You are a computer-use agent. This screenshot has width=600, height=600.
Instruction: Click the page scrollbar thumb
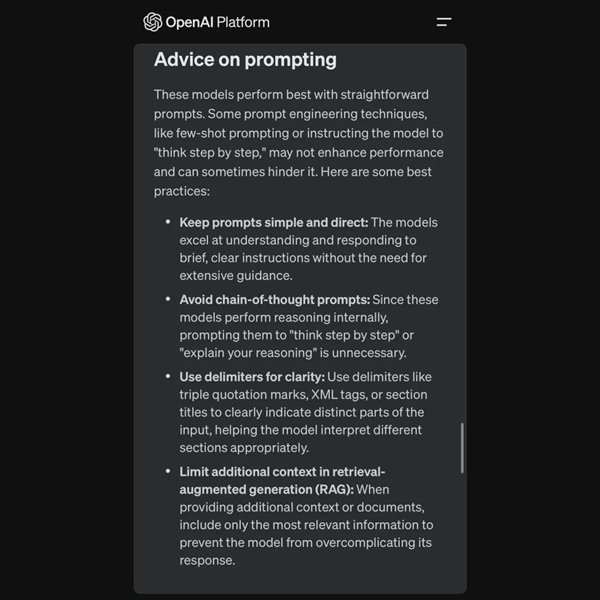[x=461, y=447]
